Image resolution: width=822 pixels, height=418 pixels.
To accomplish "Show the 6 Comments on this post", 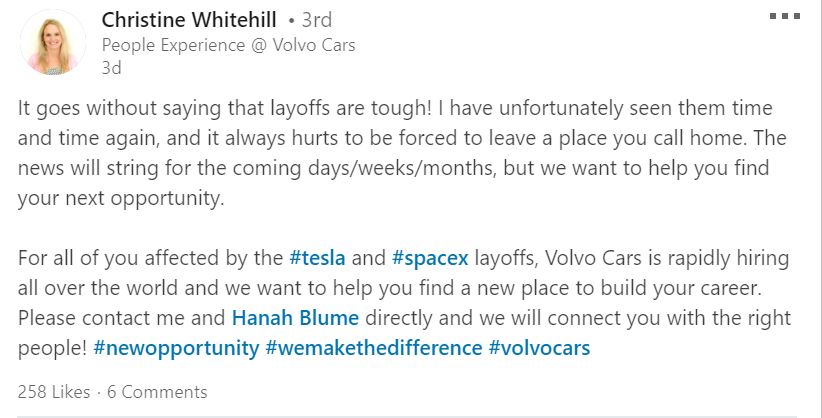I will [x=157, y=392].
